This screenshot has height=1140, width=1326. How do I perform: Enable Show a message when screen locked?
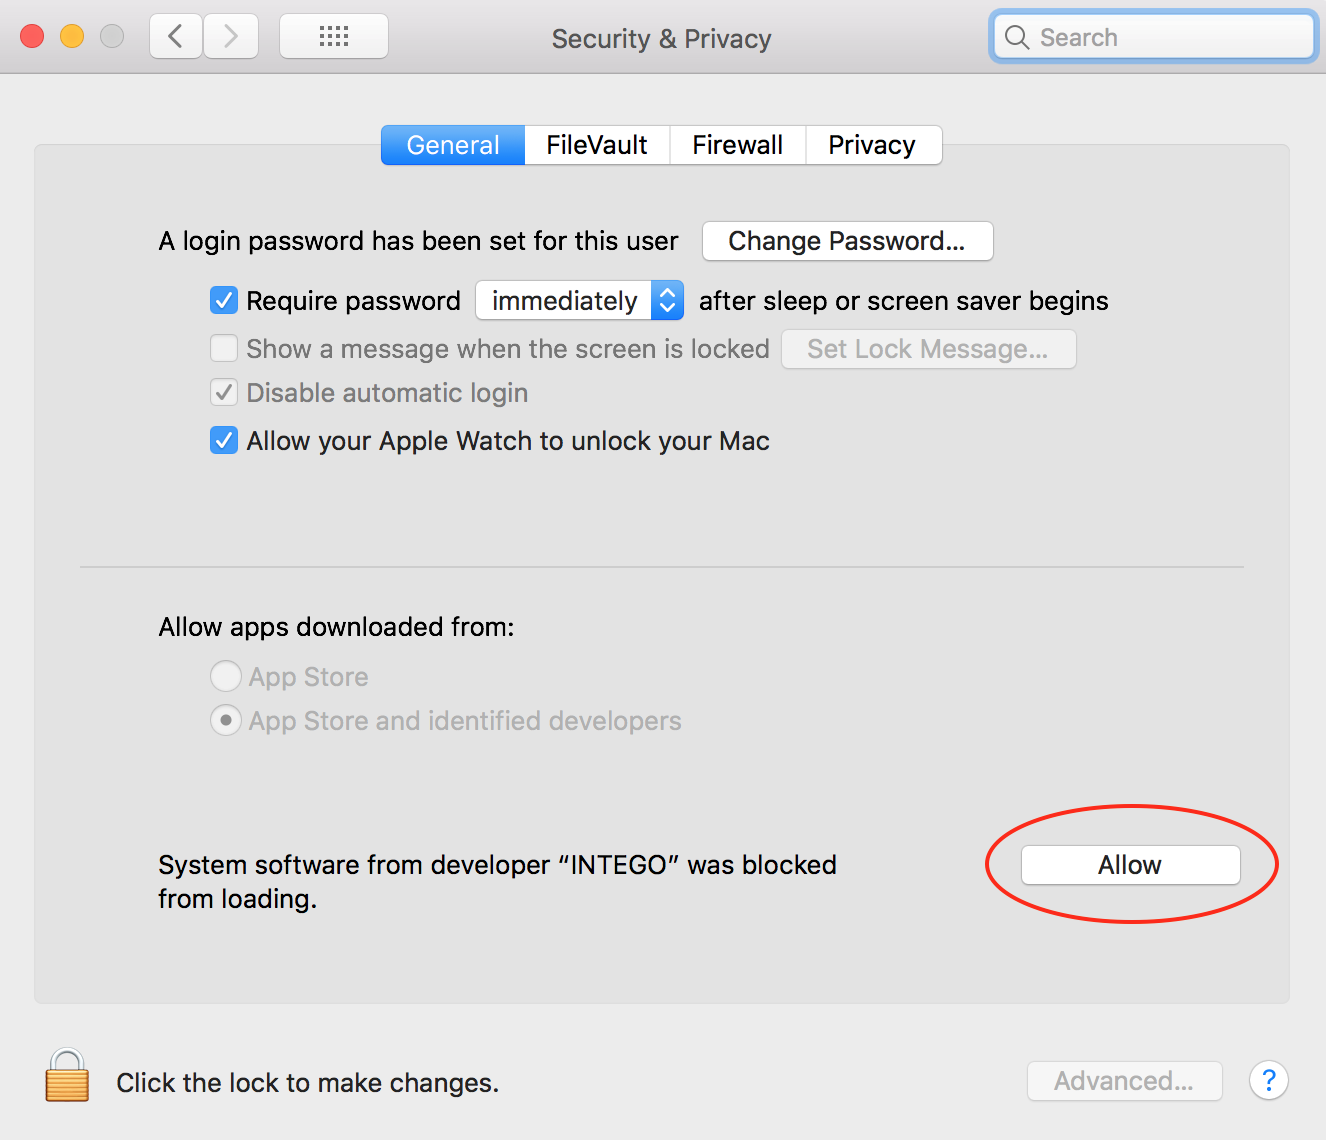224,348
